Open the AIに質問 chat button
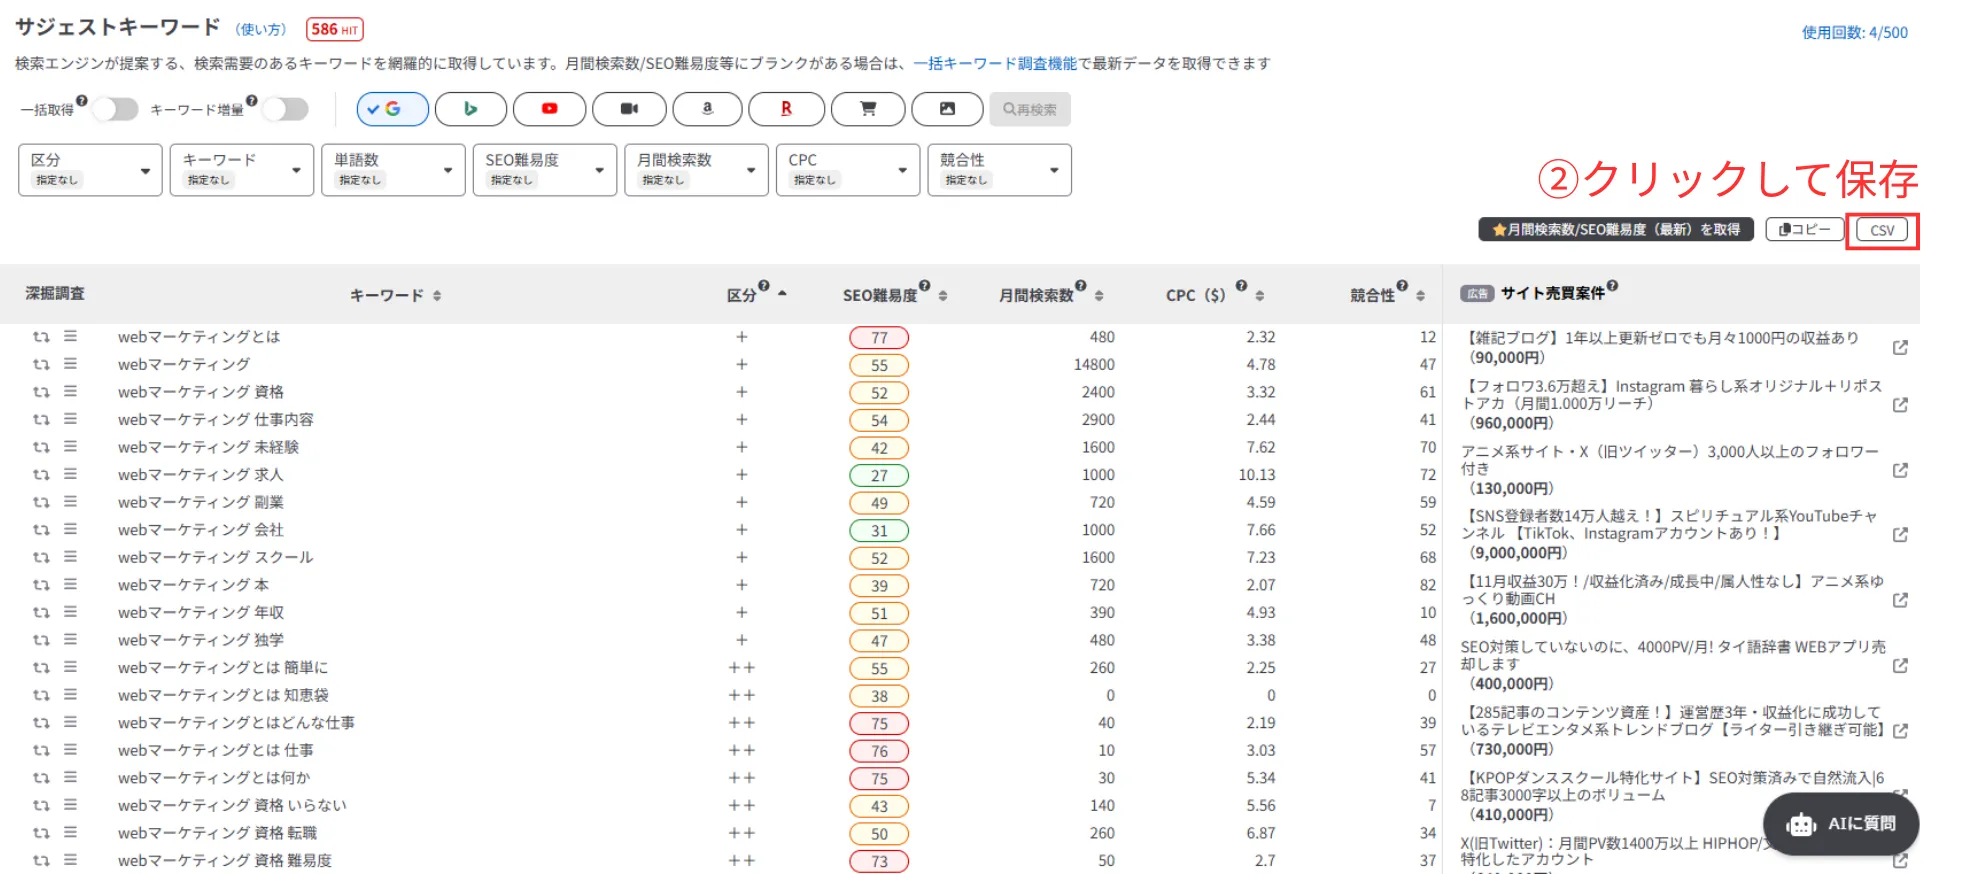Image resolution: width=1964 pixels, height=874 pixels. pyautogui.click(x=1841, y=824)
